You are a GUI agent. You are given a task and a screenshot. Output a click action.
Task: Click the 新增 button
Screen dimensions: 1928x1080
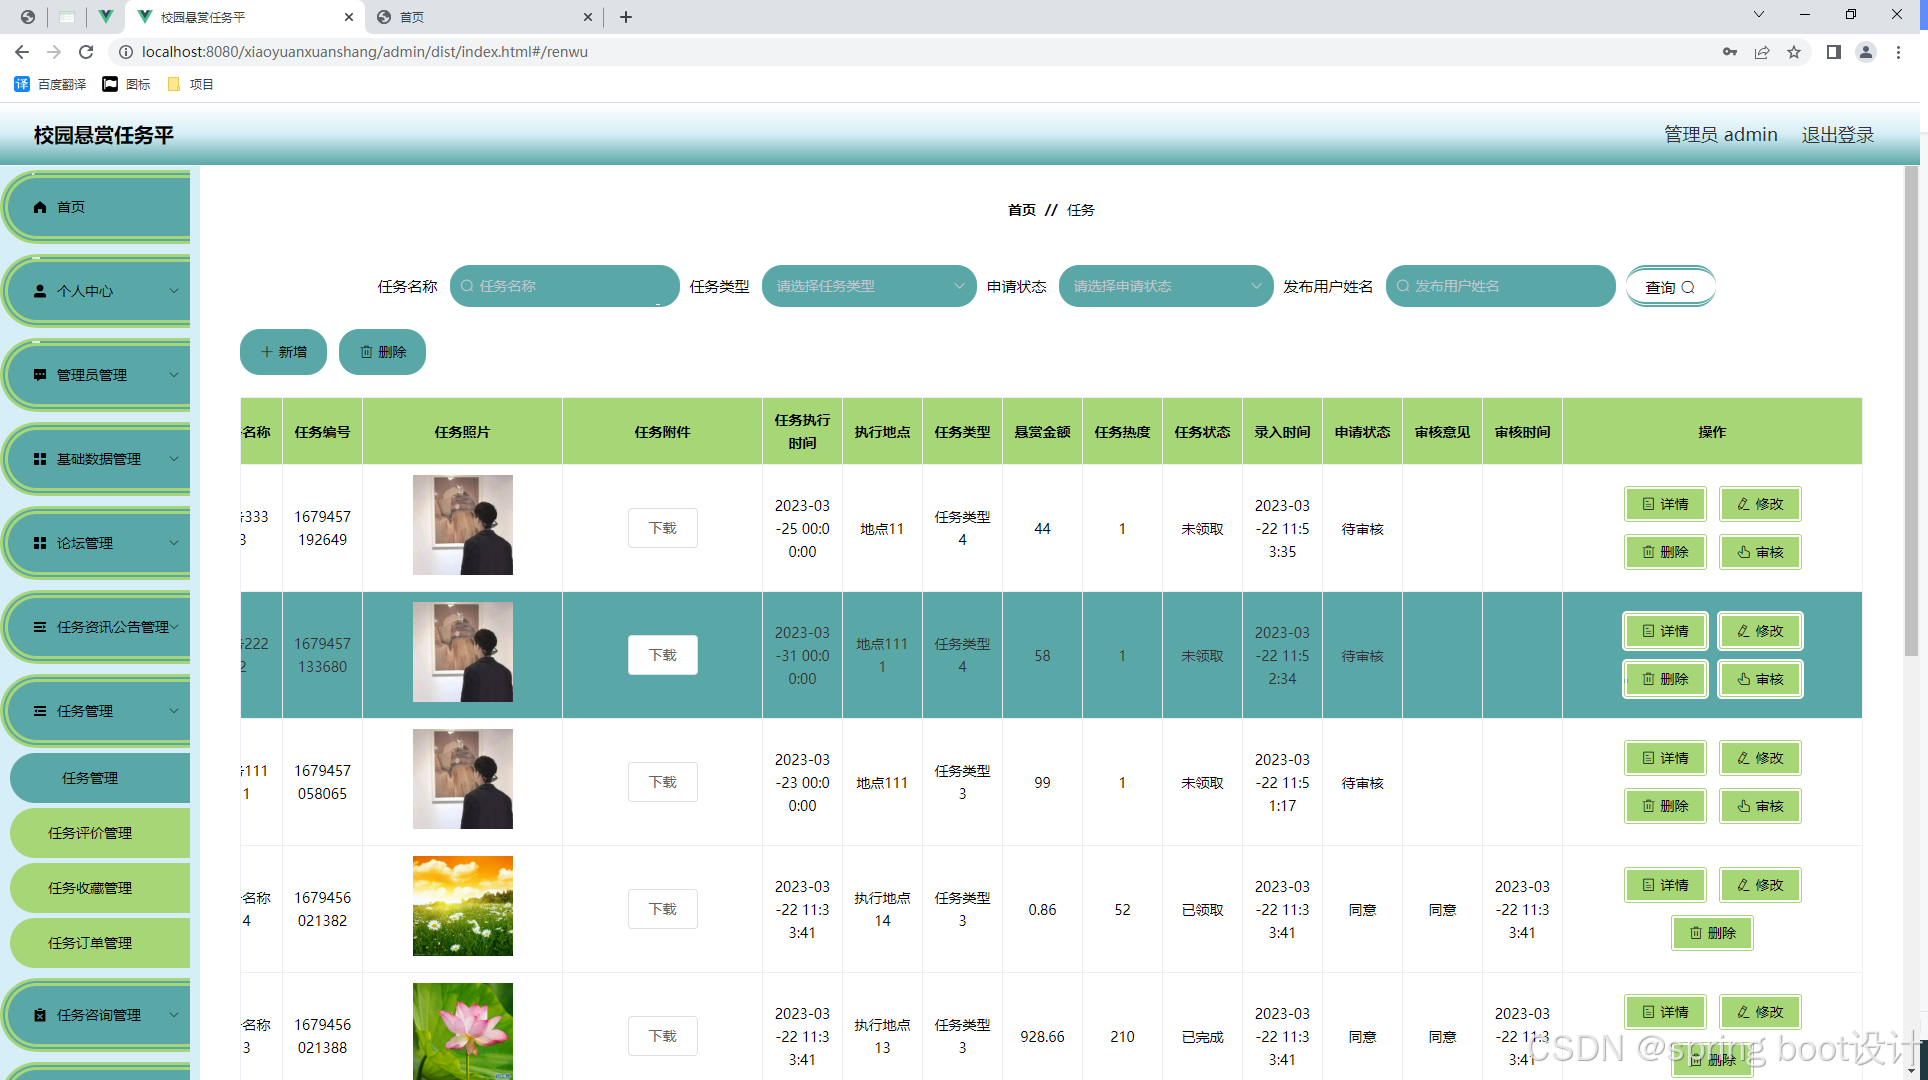point(283,352)
